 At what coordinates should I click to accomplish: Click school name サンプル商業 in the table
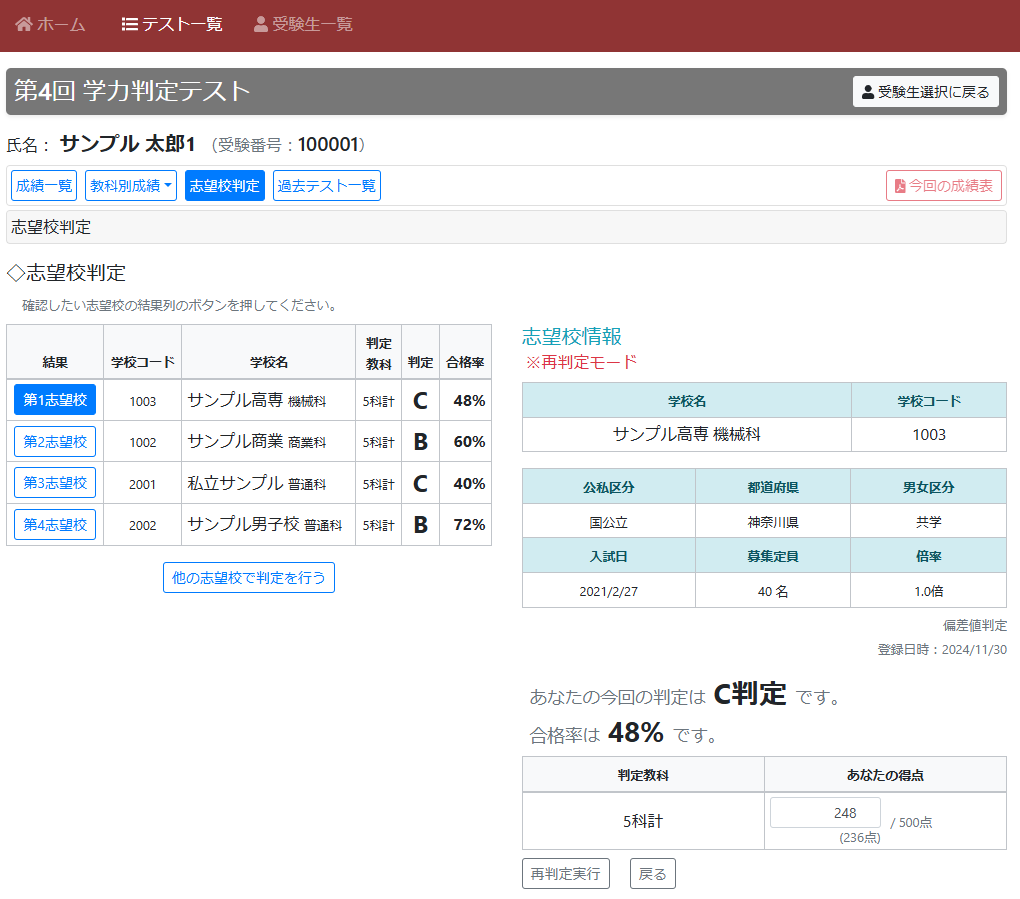click(235, 442)
